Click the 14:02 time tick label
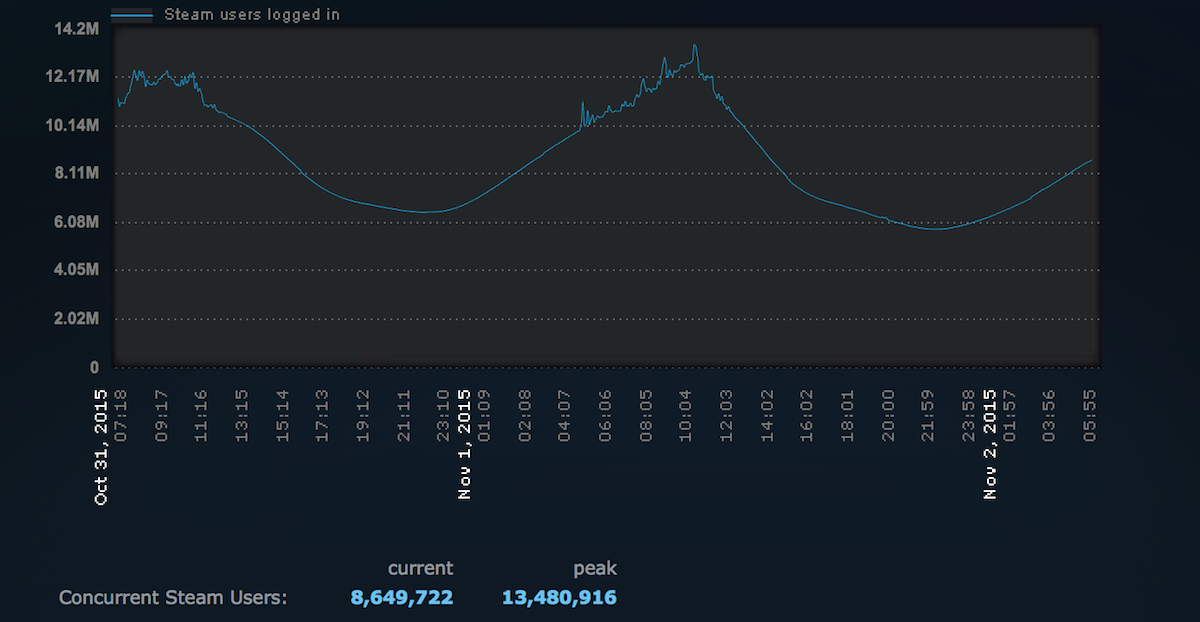The width and height of the screenshot is (1200, 622). coord(767,416)
